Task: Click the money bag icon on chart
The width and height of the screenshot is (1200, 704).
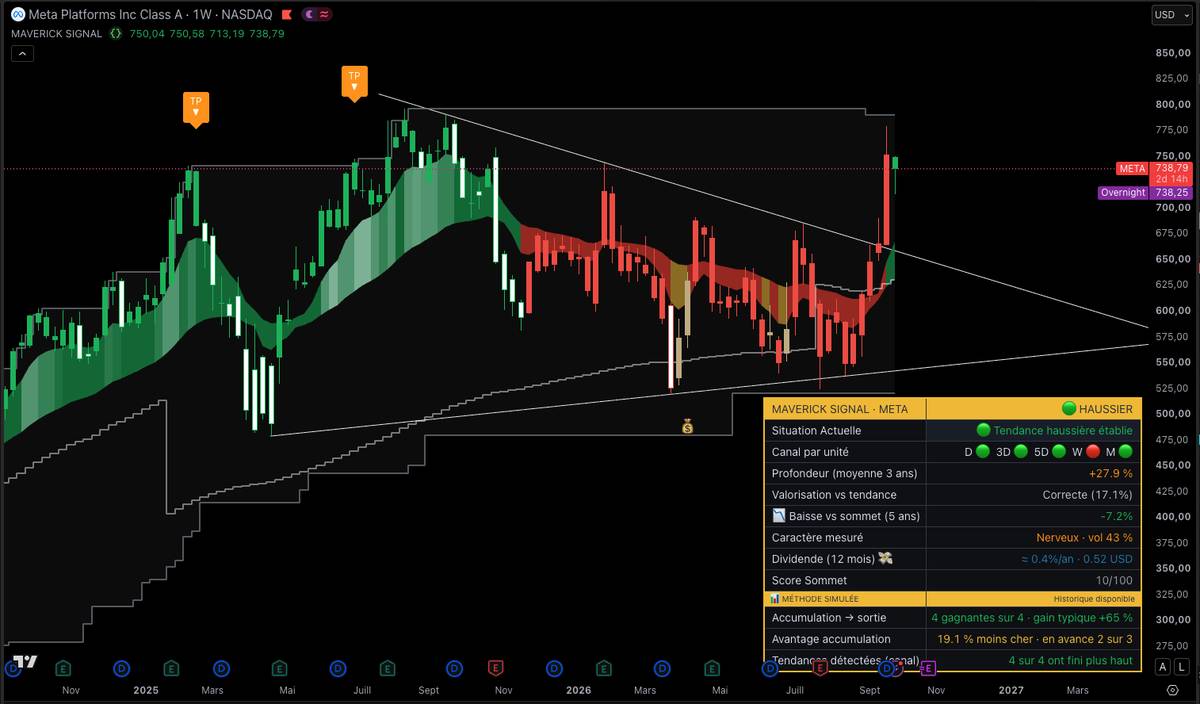Action: [687, 427]
